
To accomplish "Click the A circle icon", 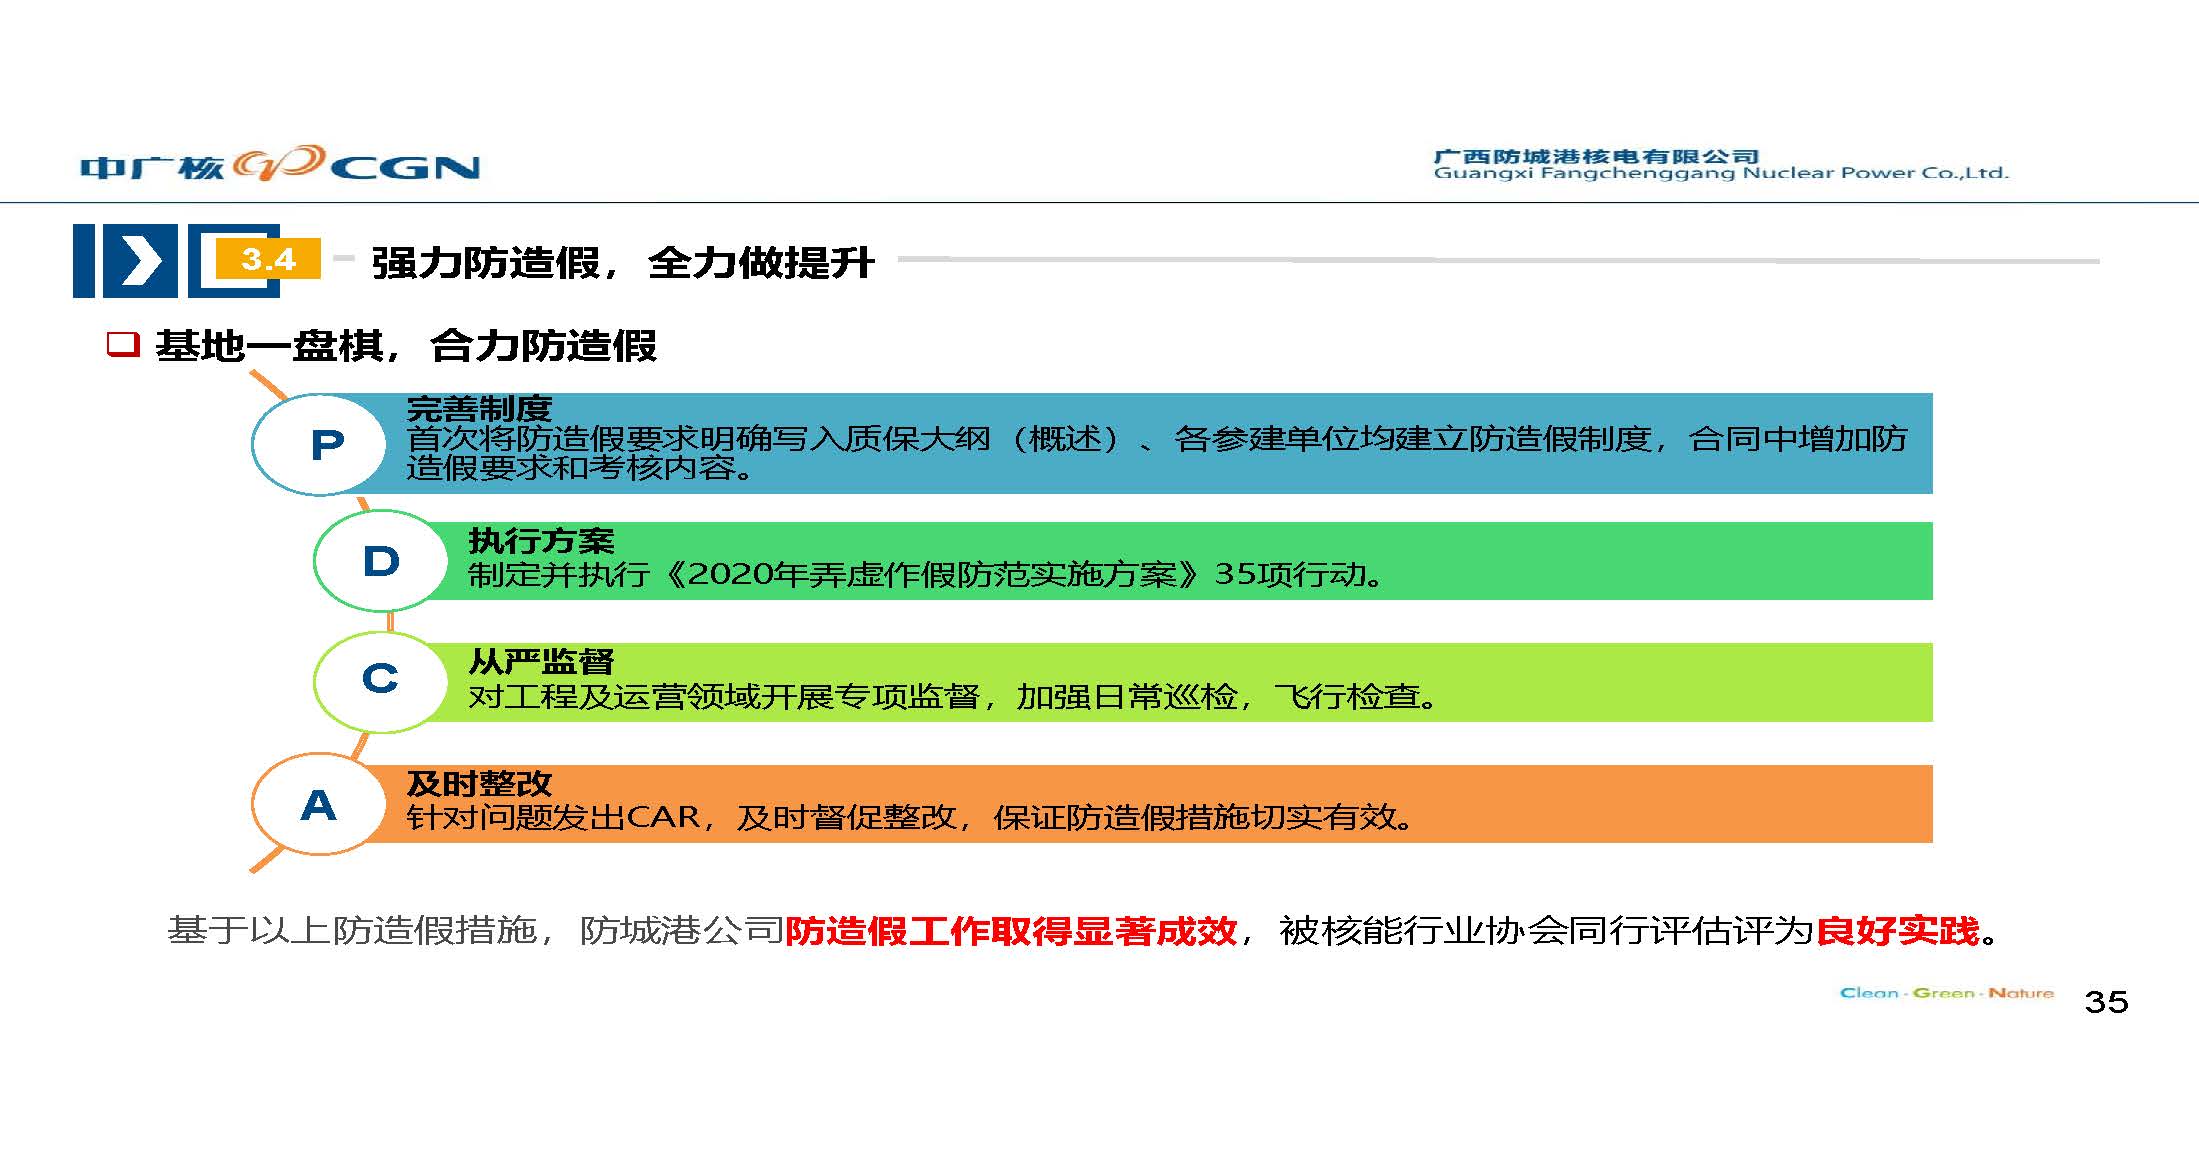I will point(319,804).
